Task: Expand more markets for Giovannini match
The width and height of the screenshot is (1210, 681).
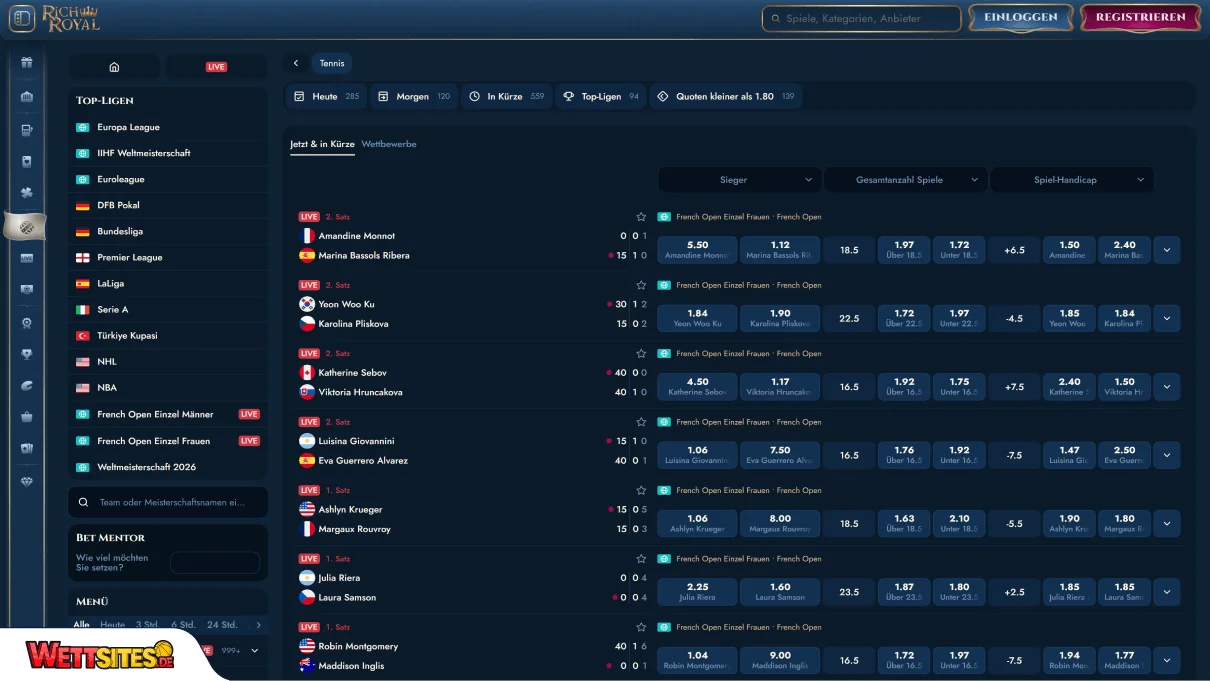Action: pyautogui.click(x=1167, y=455)
